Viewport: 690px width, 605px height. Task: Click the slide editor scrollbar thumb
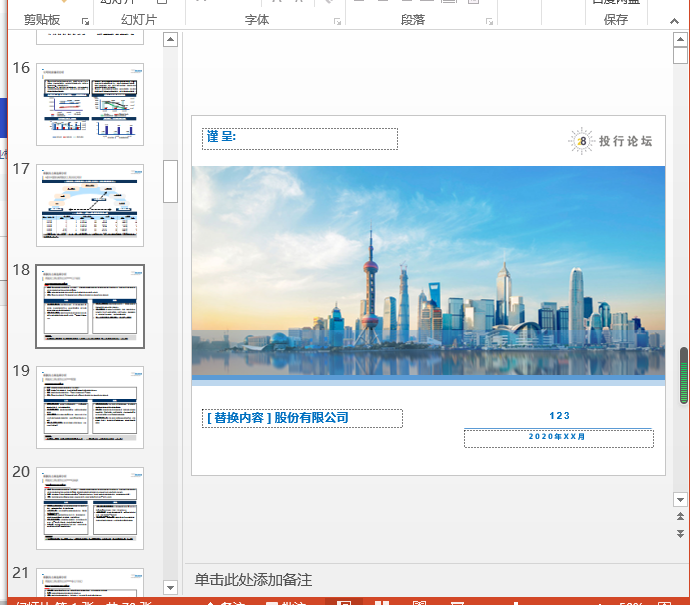(x=680, y=55)
